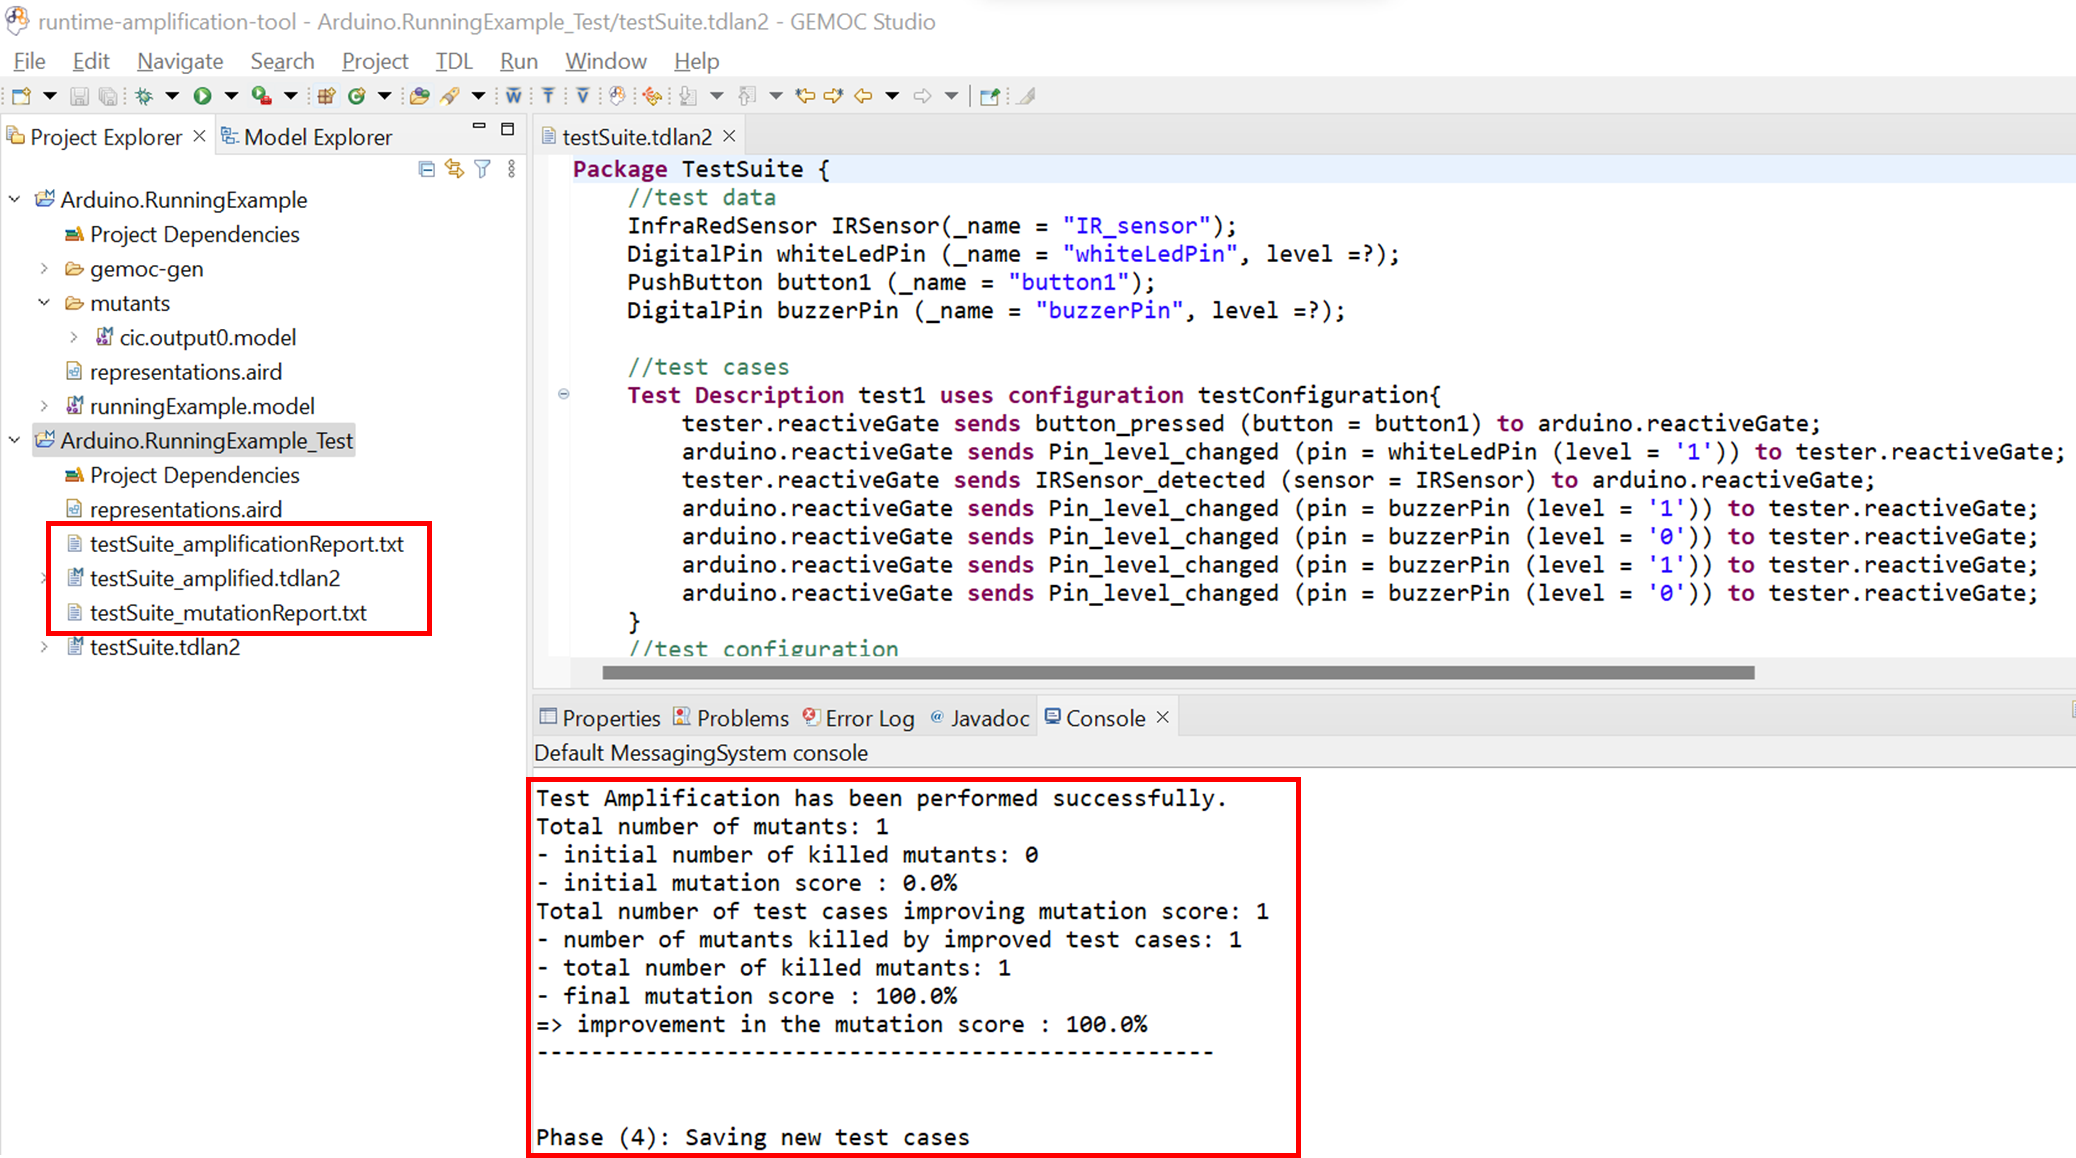The image size is (2076, 1158).
Task: Collapse all in Project Explorer
Action: pyautogui.click(x=427, y=169)
